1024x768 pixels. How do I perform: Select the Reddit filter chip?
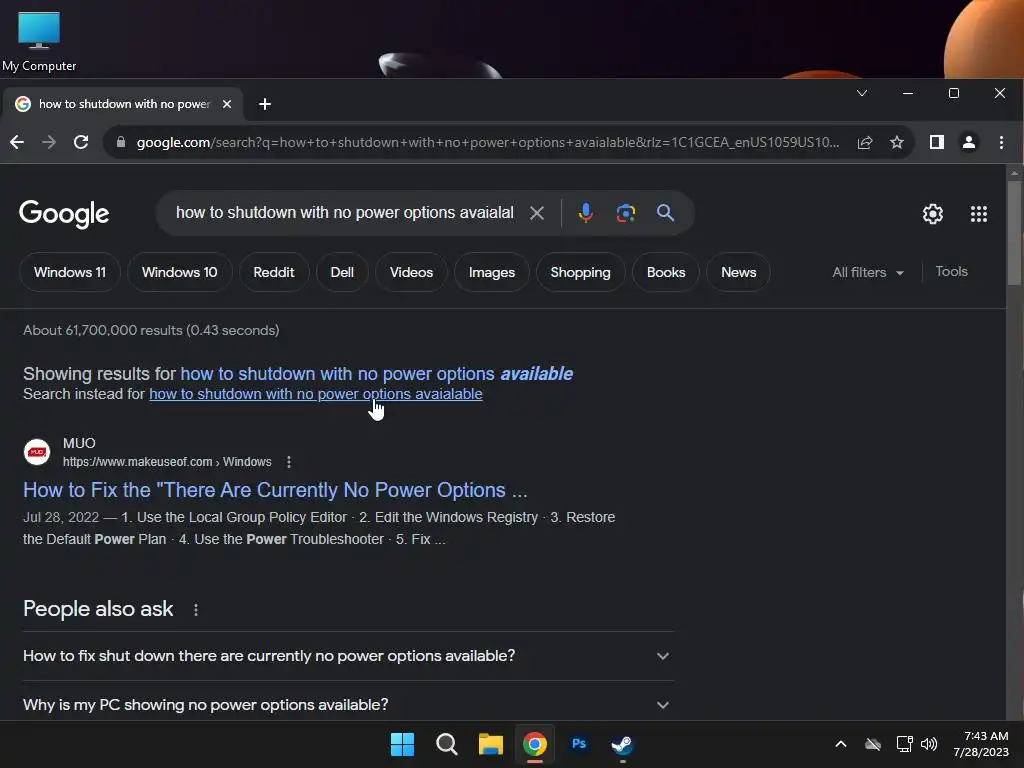[274, 272]
